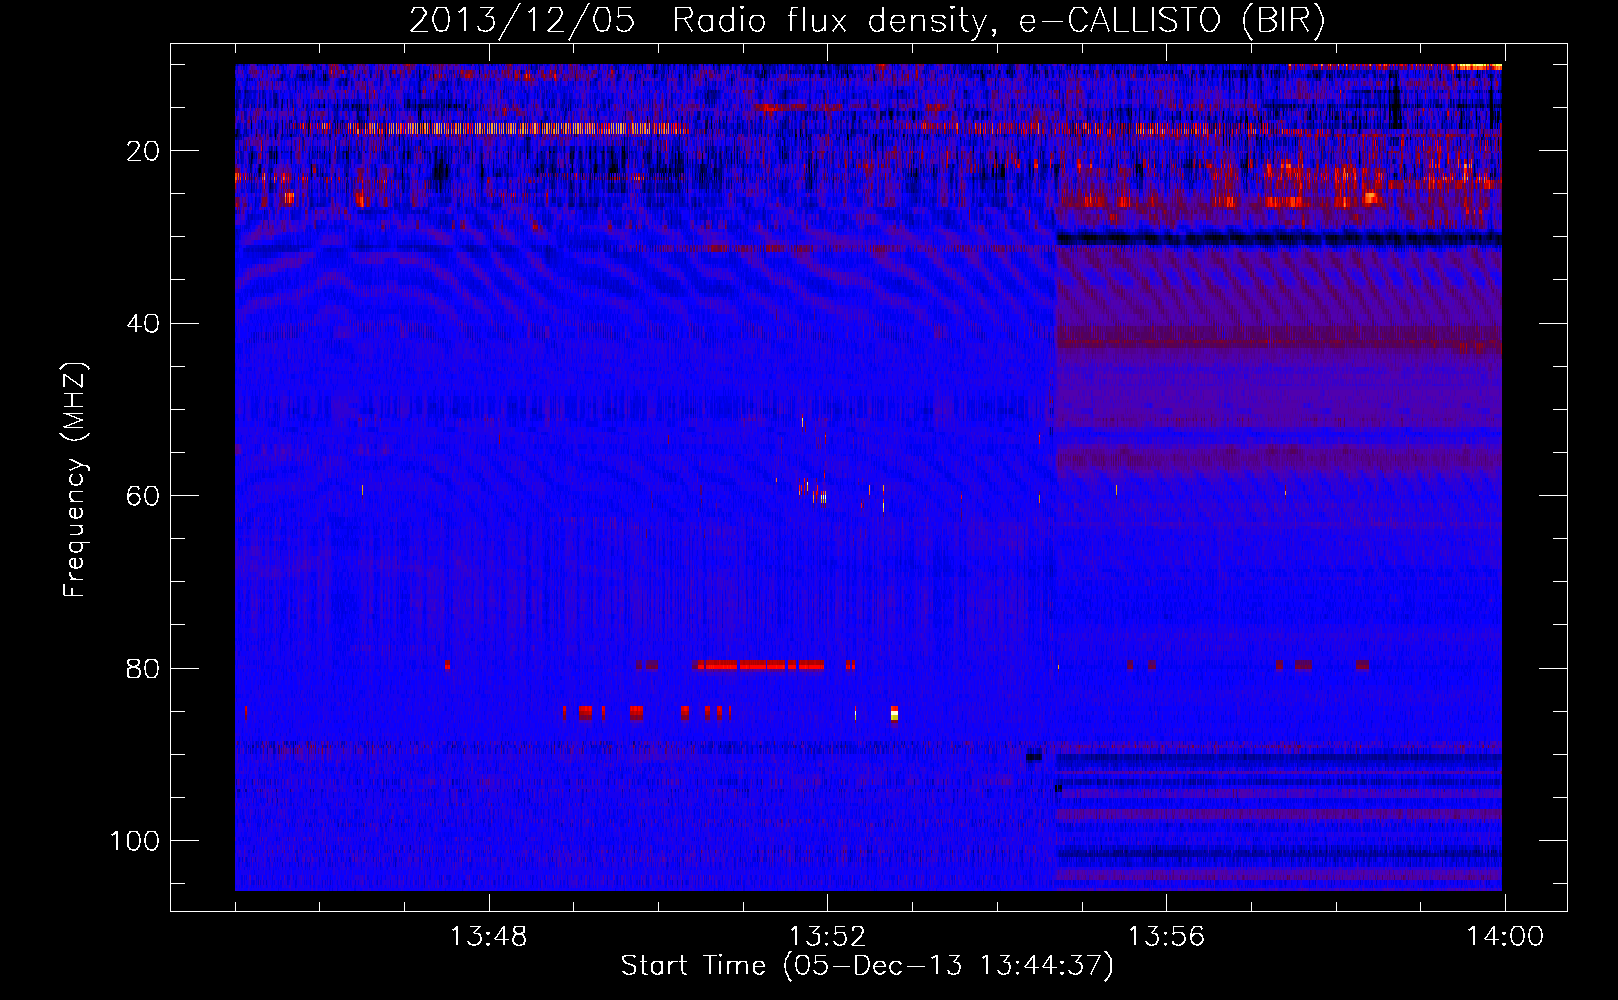Click the long red emission streak at 80 MHz
The width and height of the screenshot is (1618, 1000).
pos(759,665)
